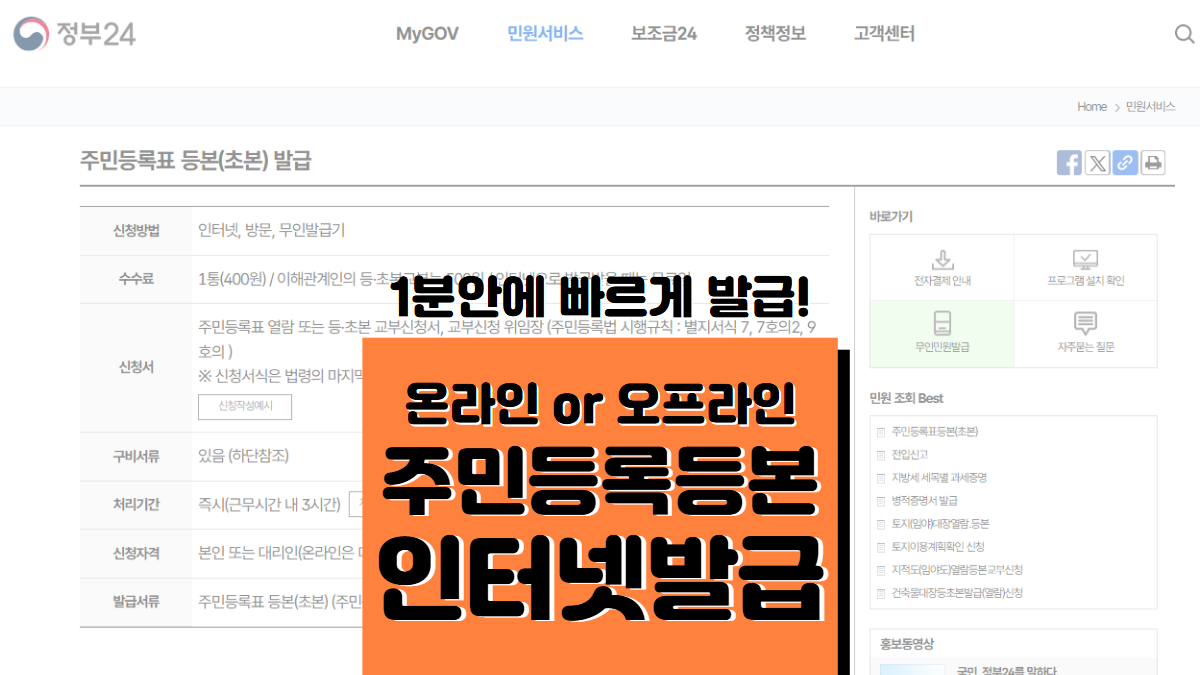Open the MyGOV menu
1200x675 pixels.
427,34
